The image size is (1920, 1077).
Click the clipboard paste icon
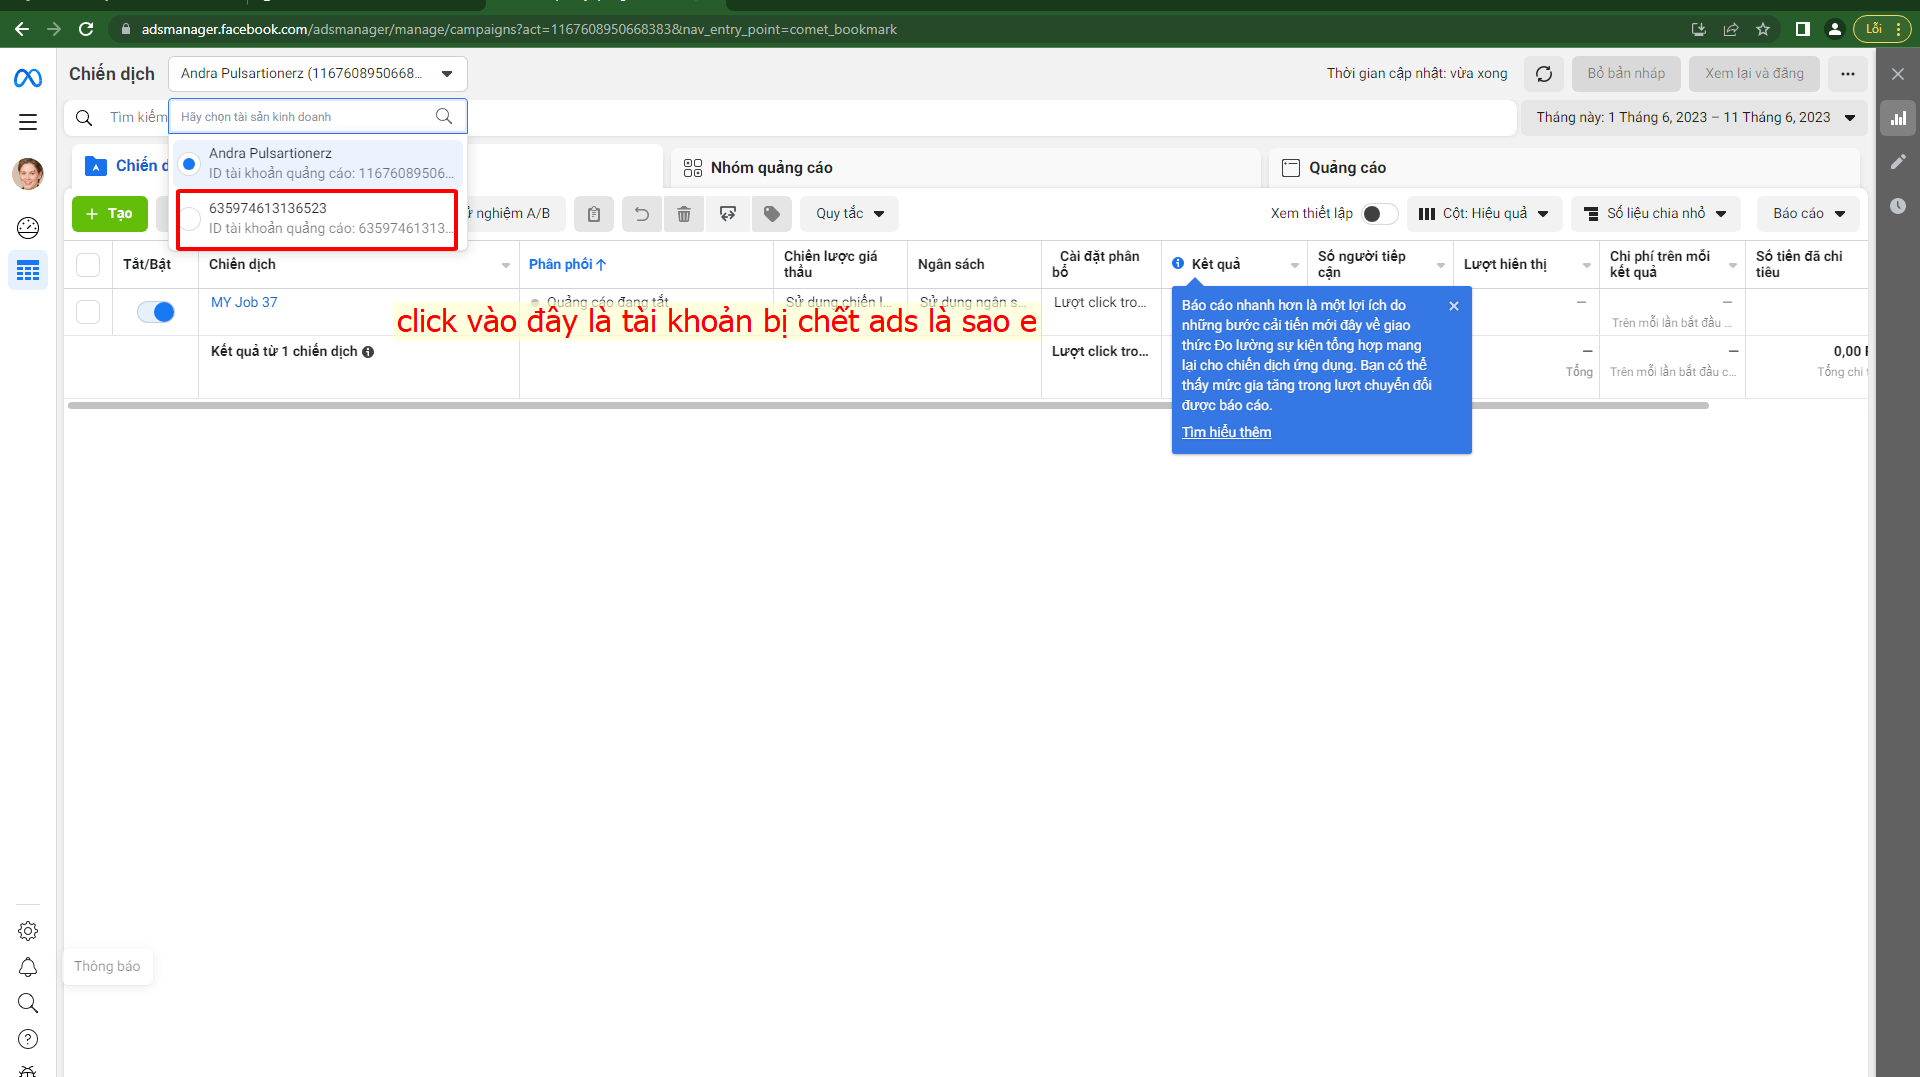coord(594,214)
